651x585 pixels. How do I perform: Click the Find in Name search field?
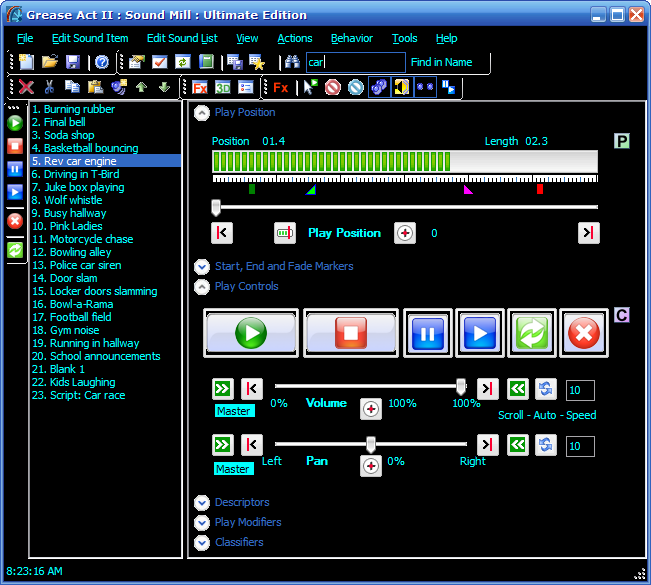(355, 62)
